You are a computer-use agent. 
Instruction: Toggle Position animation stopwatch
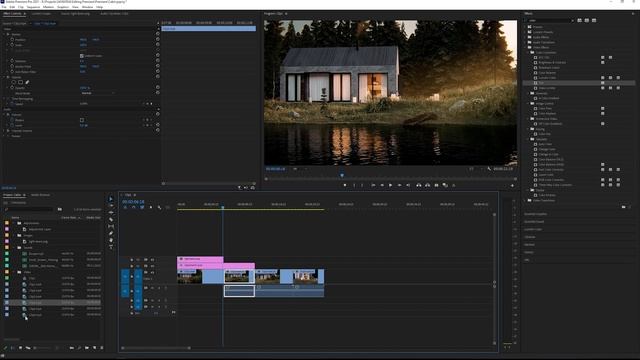pos(12,40)
